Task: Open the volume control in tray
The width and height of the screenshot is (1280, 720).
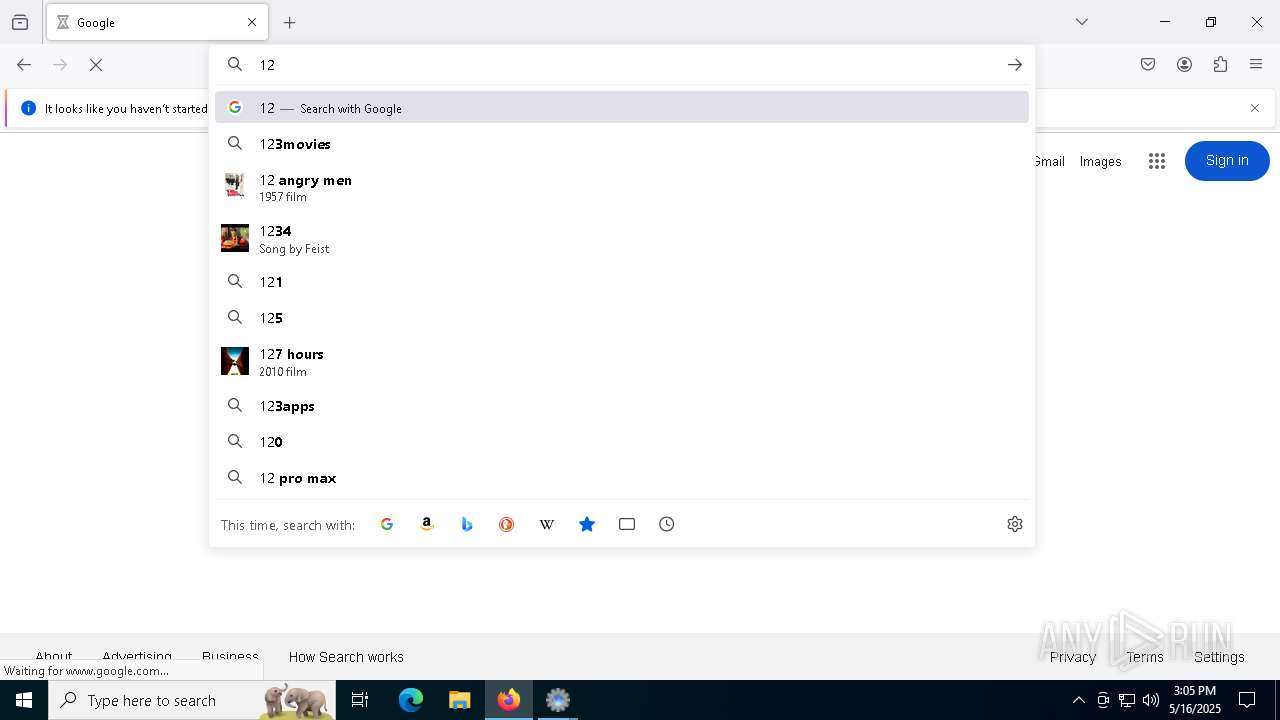Action: click(1151, 700)
